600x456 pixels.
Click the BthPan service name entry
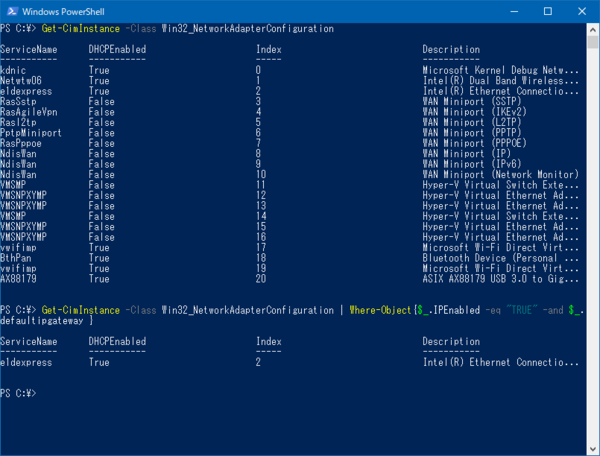point(16,256)
